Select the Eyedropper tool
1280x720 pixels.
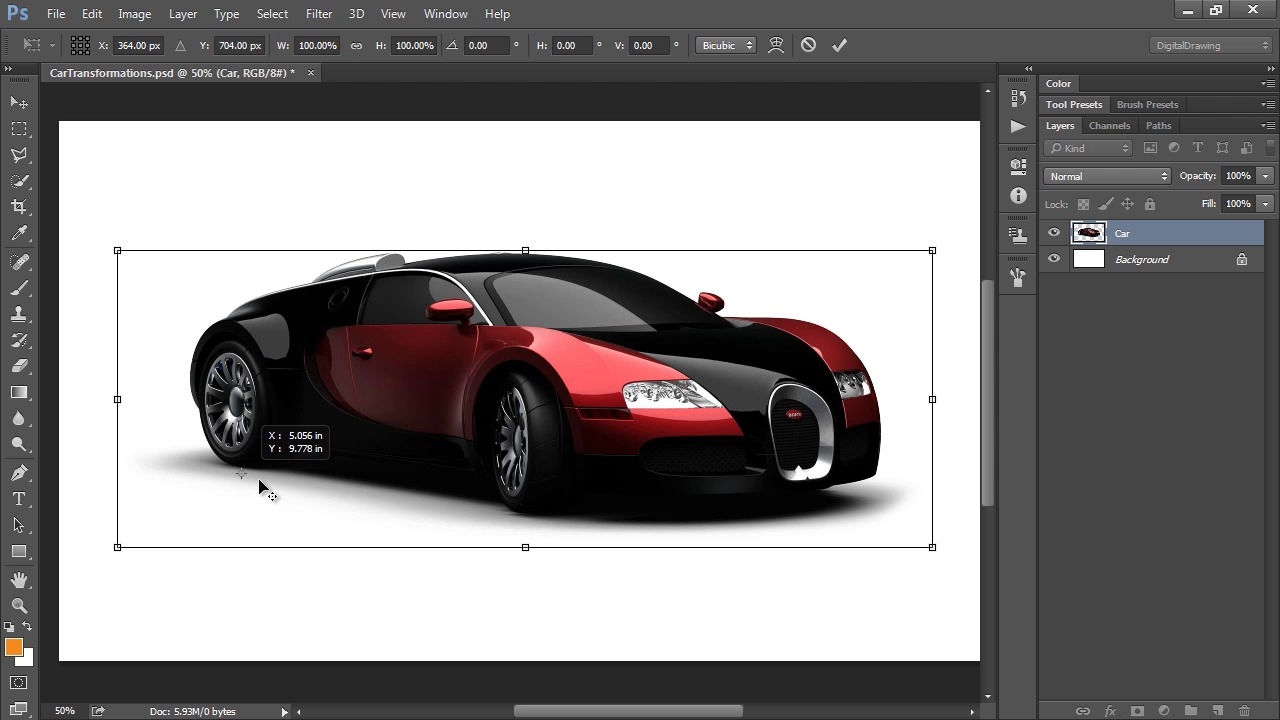tap(19, 233)
